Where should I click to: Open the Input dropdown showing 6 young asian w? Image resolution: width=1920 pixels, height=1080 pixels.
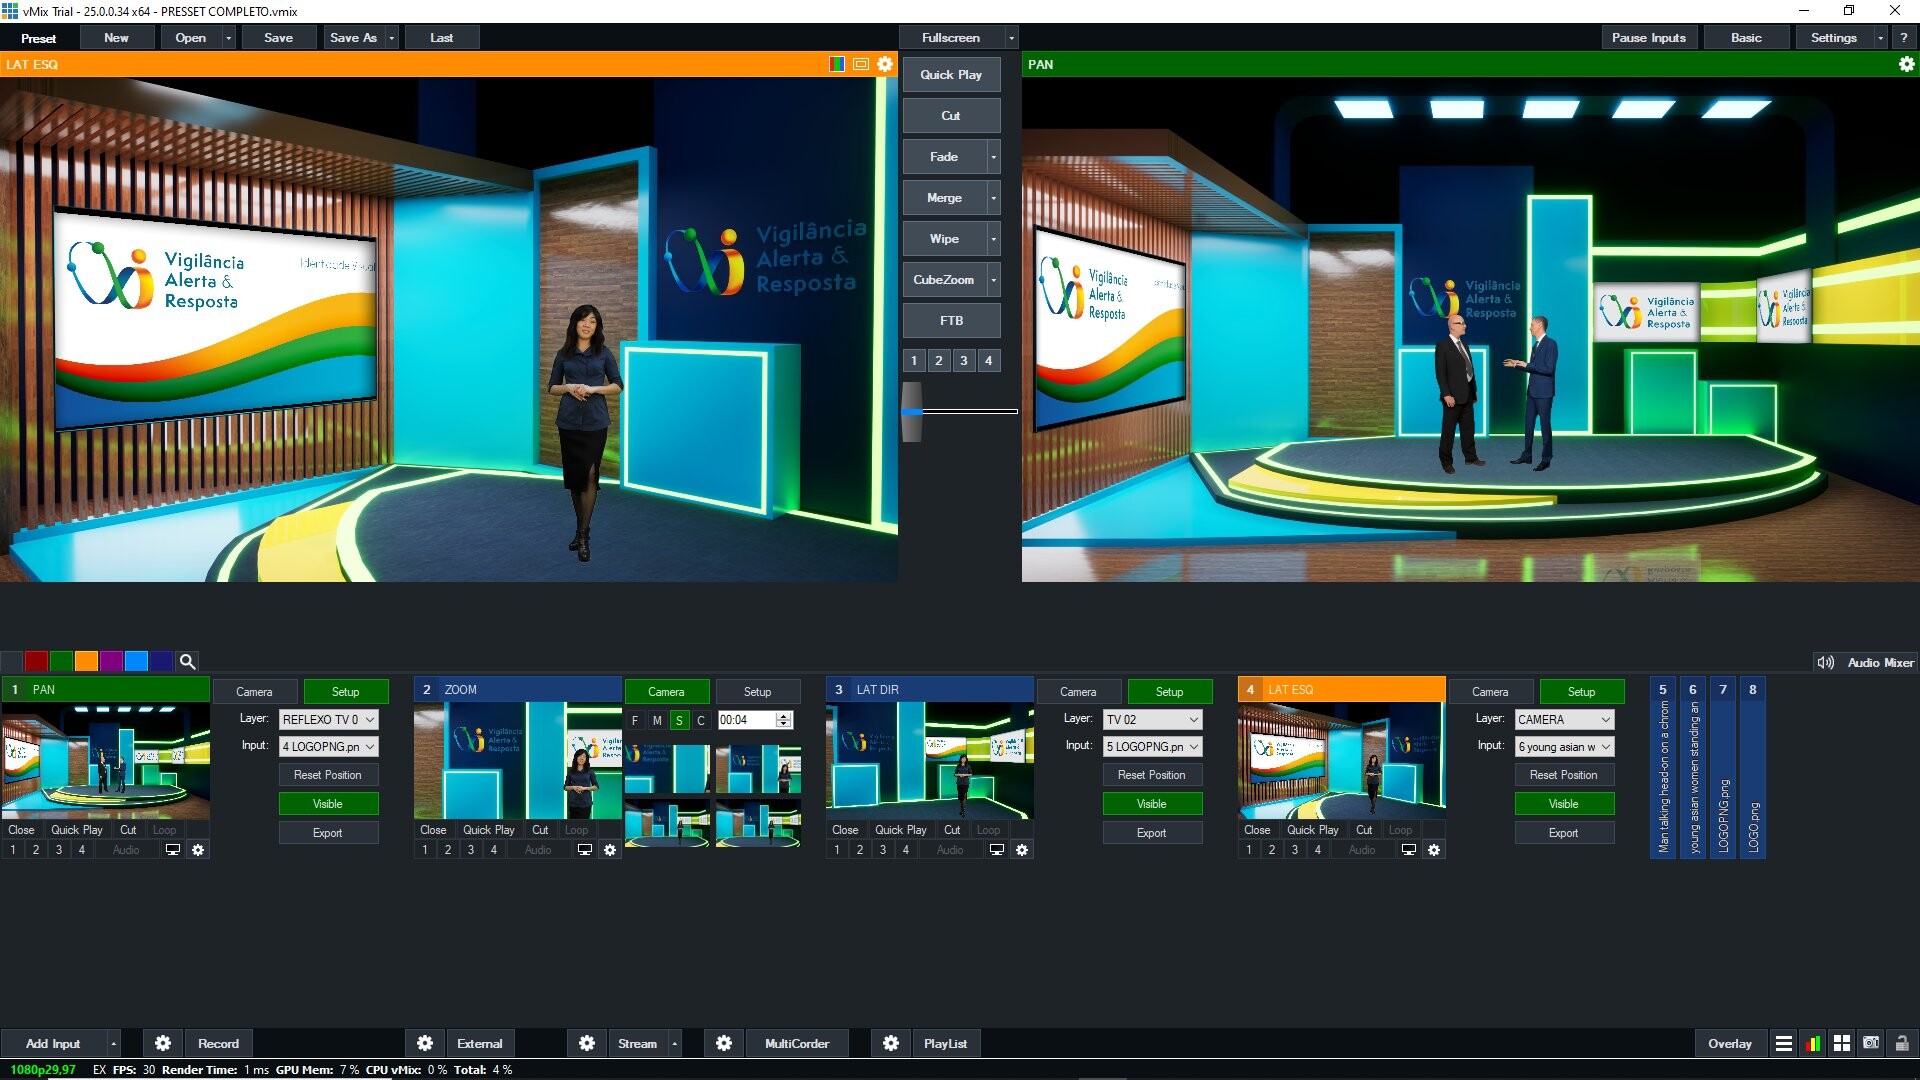(1564, 746)
